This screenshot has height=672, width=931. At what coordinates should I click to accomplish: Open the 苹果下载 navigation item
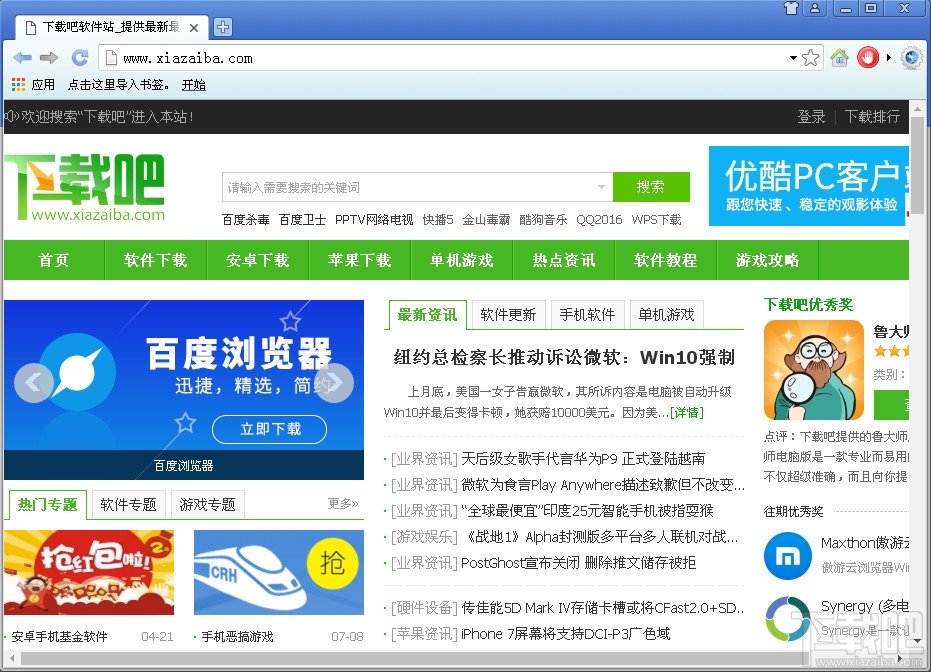click(x=360, y=260)
